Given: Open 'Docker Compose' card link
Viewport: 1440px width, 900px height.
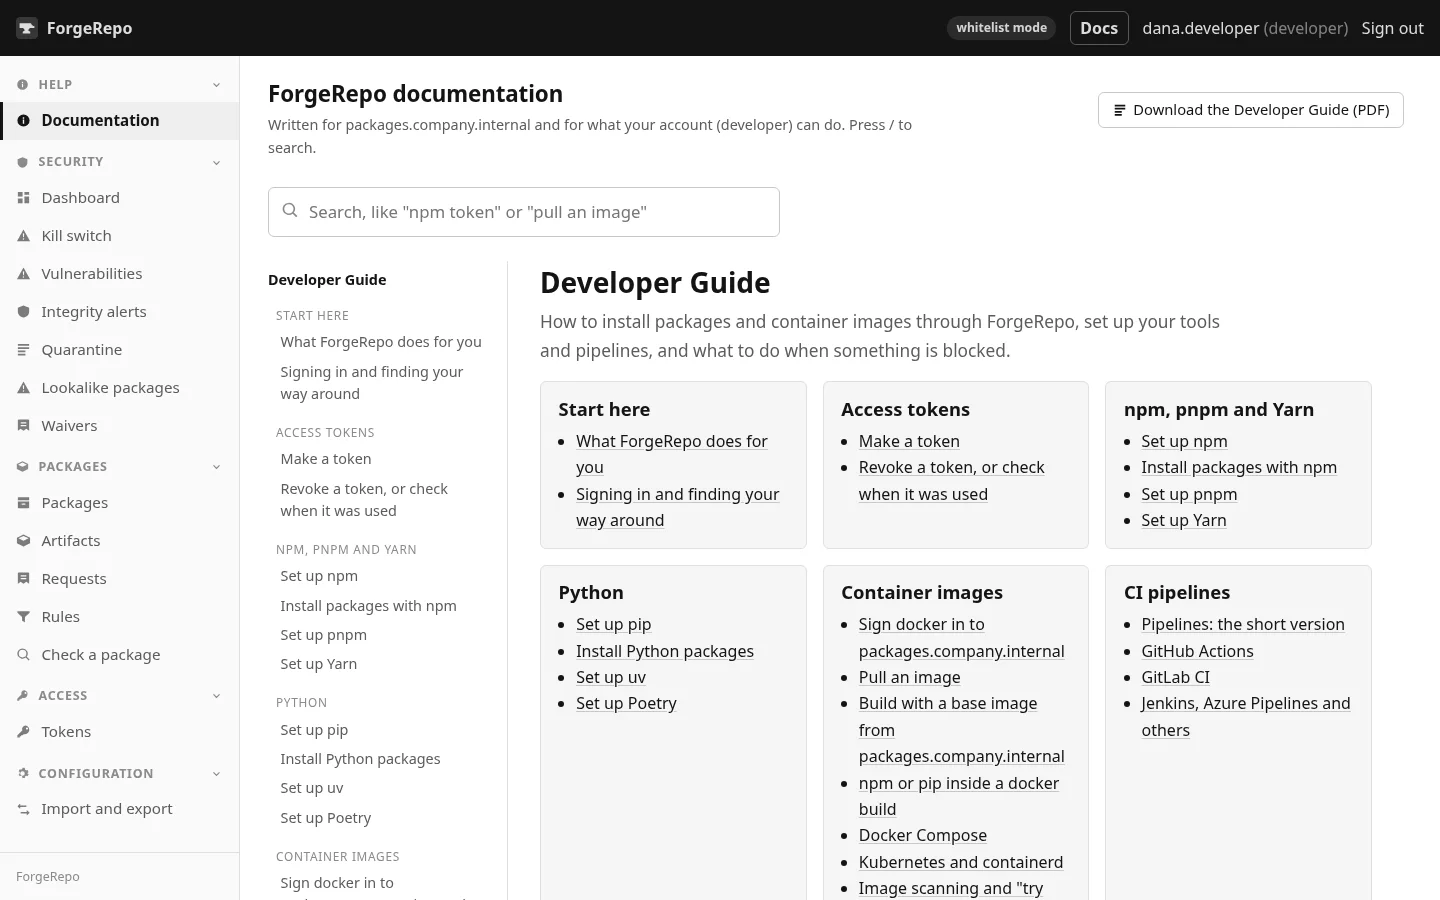Looking at the screenshot, I should [922, 835].
